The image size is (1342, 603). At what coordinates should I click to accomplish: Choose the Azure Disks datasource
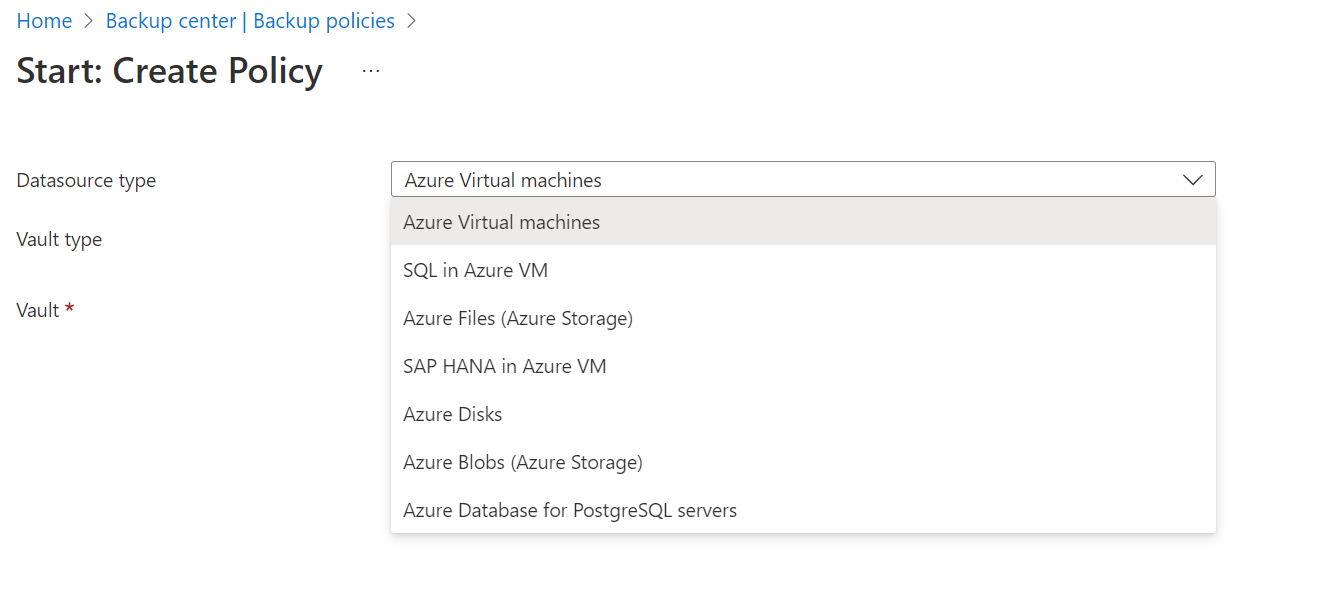(452, 415)
